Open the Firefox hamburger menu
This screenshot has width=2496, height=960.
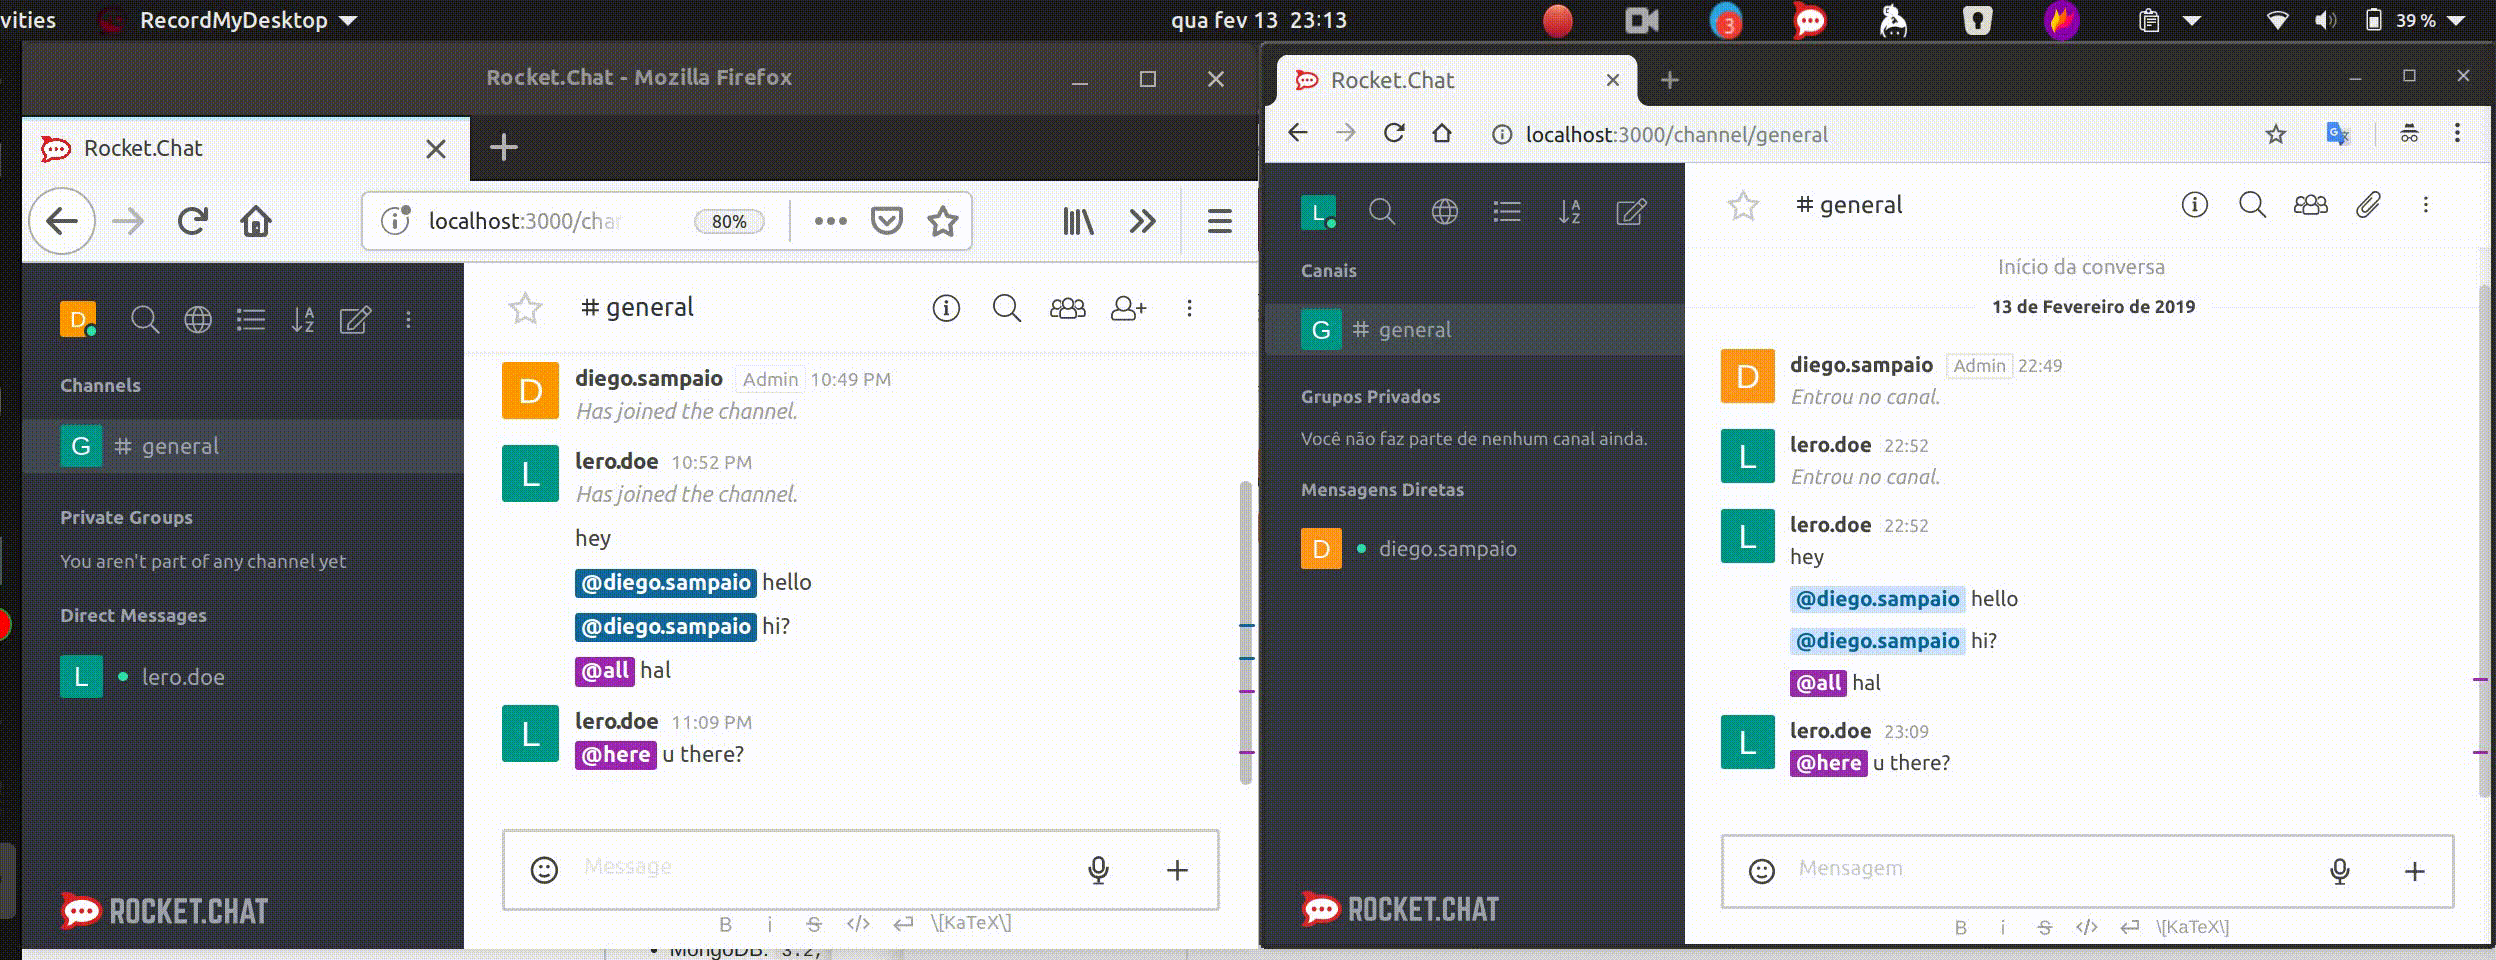pos(1219,221)
